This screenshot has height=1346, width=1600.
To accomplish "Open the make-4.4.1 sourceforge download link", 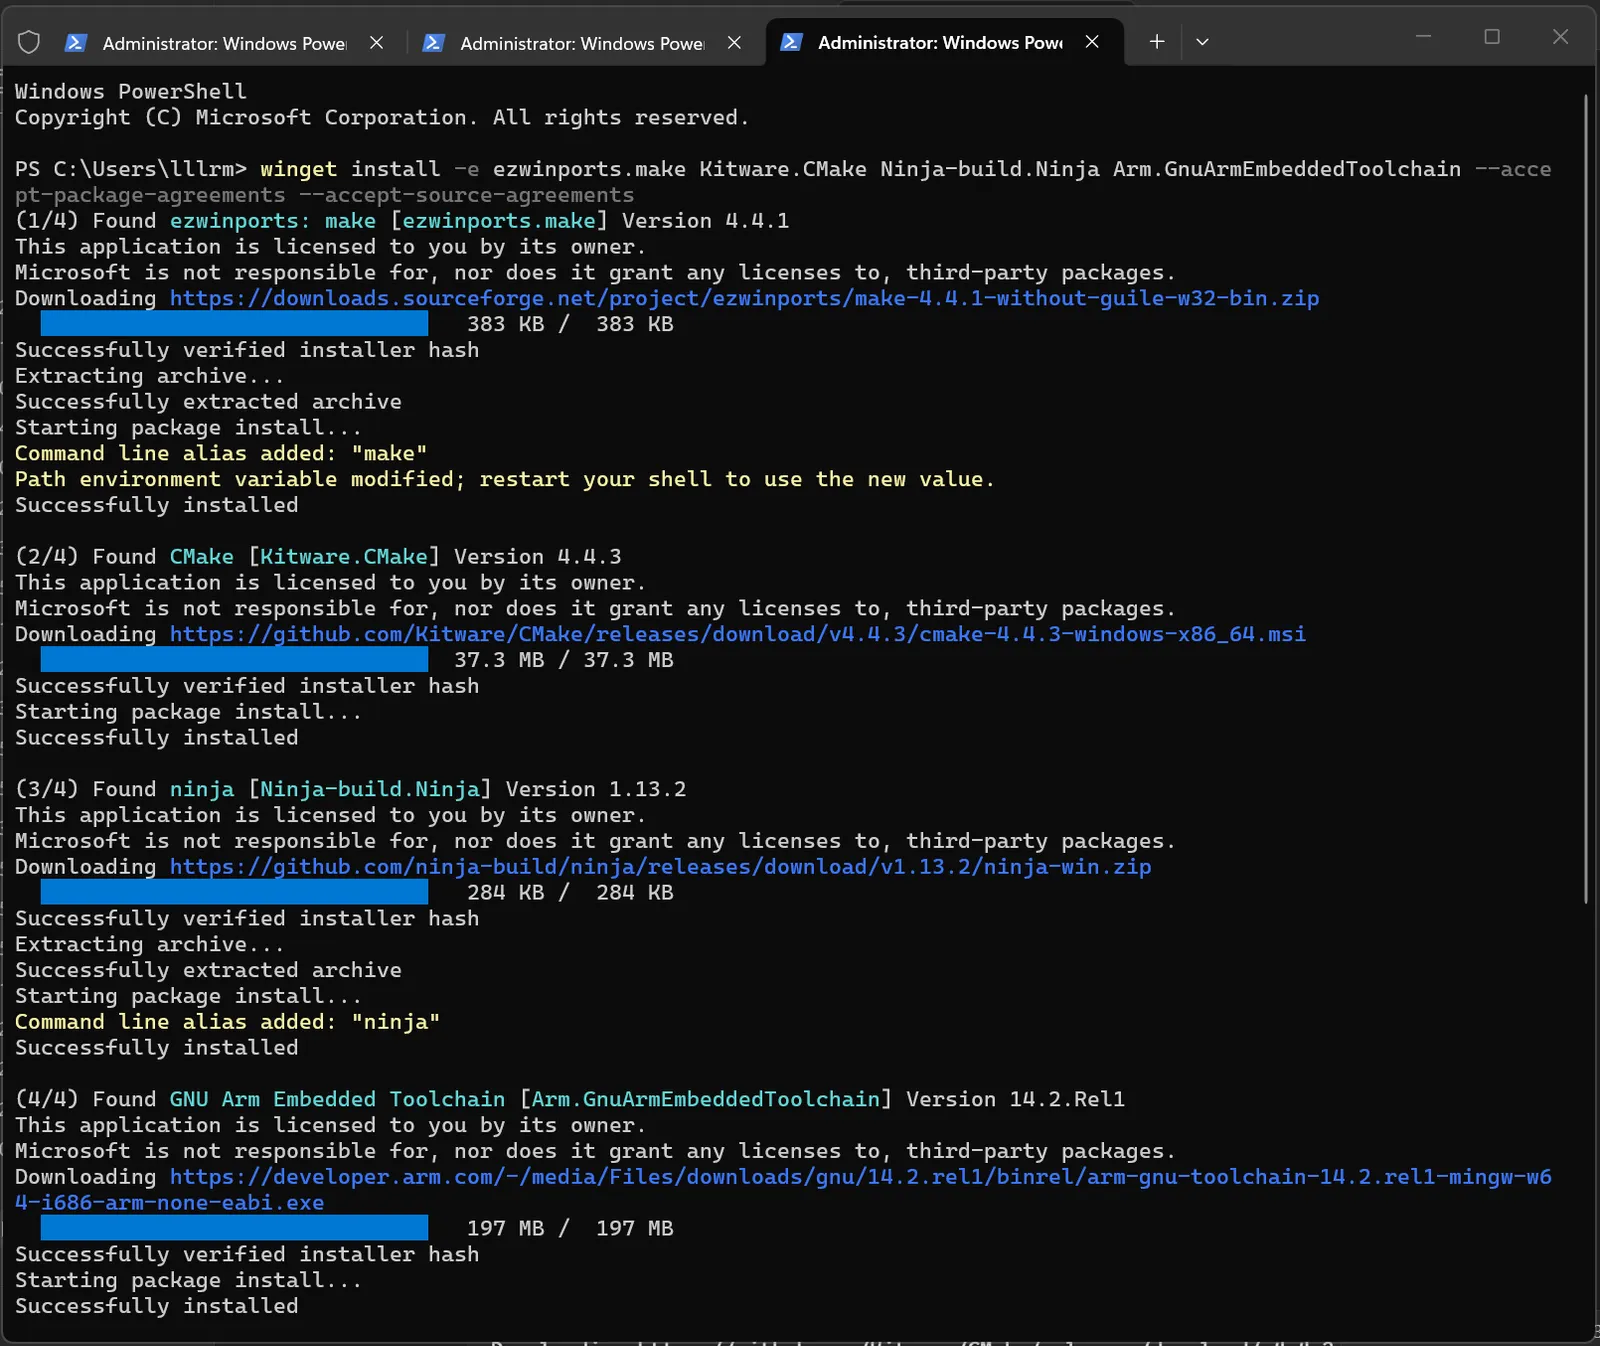I will pyautogui.click(x=744, y=298).
